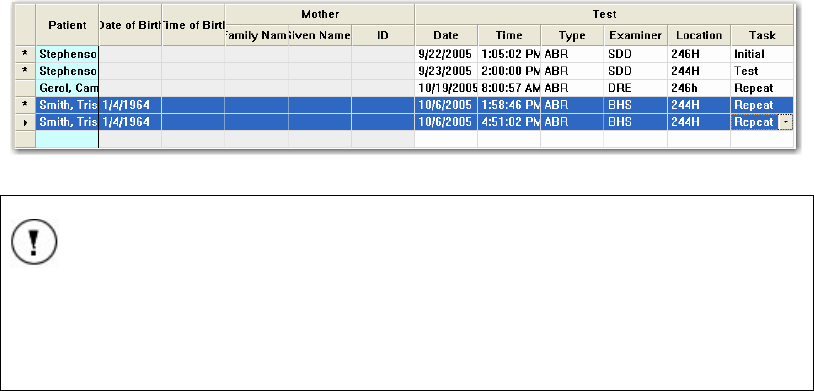The width and height of the screenshot is (814, 391).
Task: Click the test time 4:51:02 PM
Action: point(509,122)
